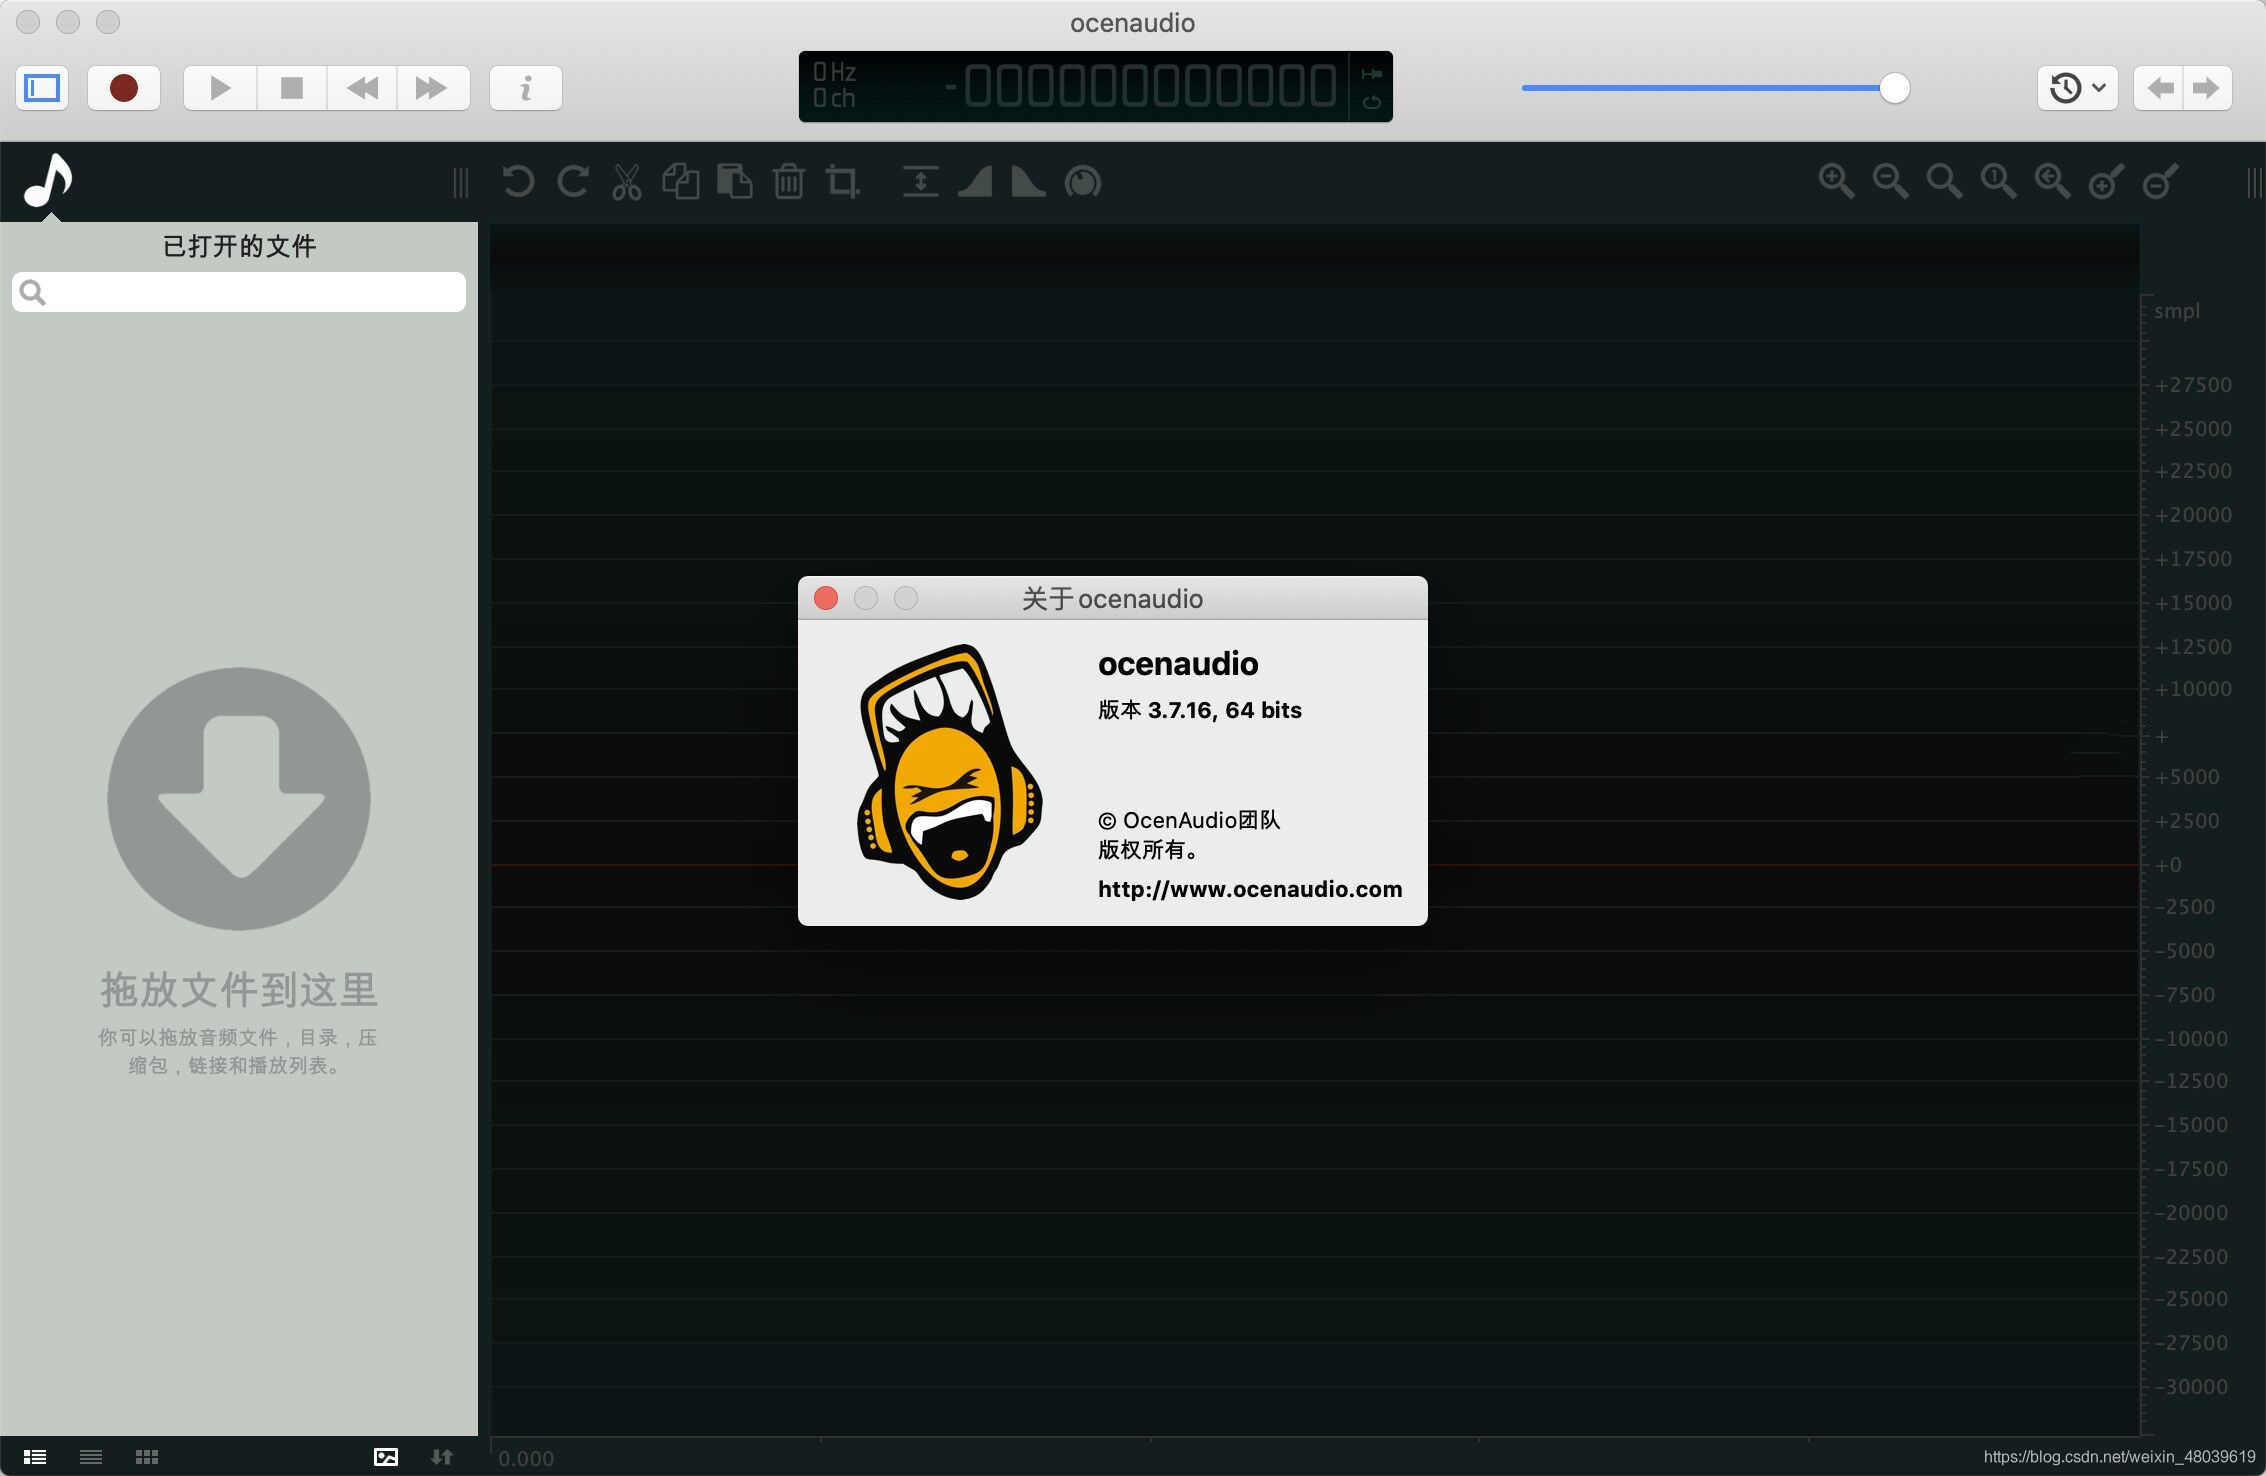Viewport: 2266px width, 1476px height.
Task: Click the '0 ch' channel count readout
Action: (x=834, y=98)
